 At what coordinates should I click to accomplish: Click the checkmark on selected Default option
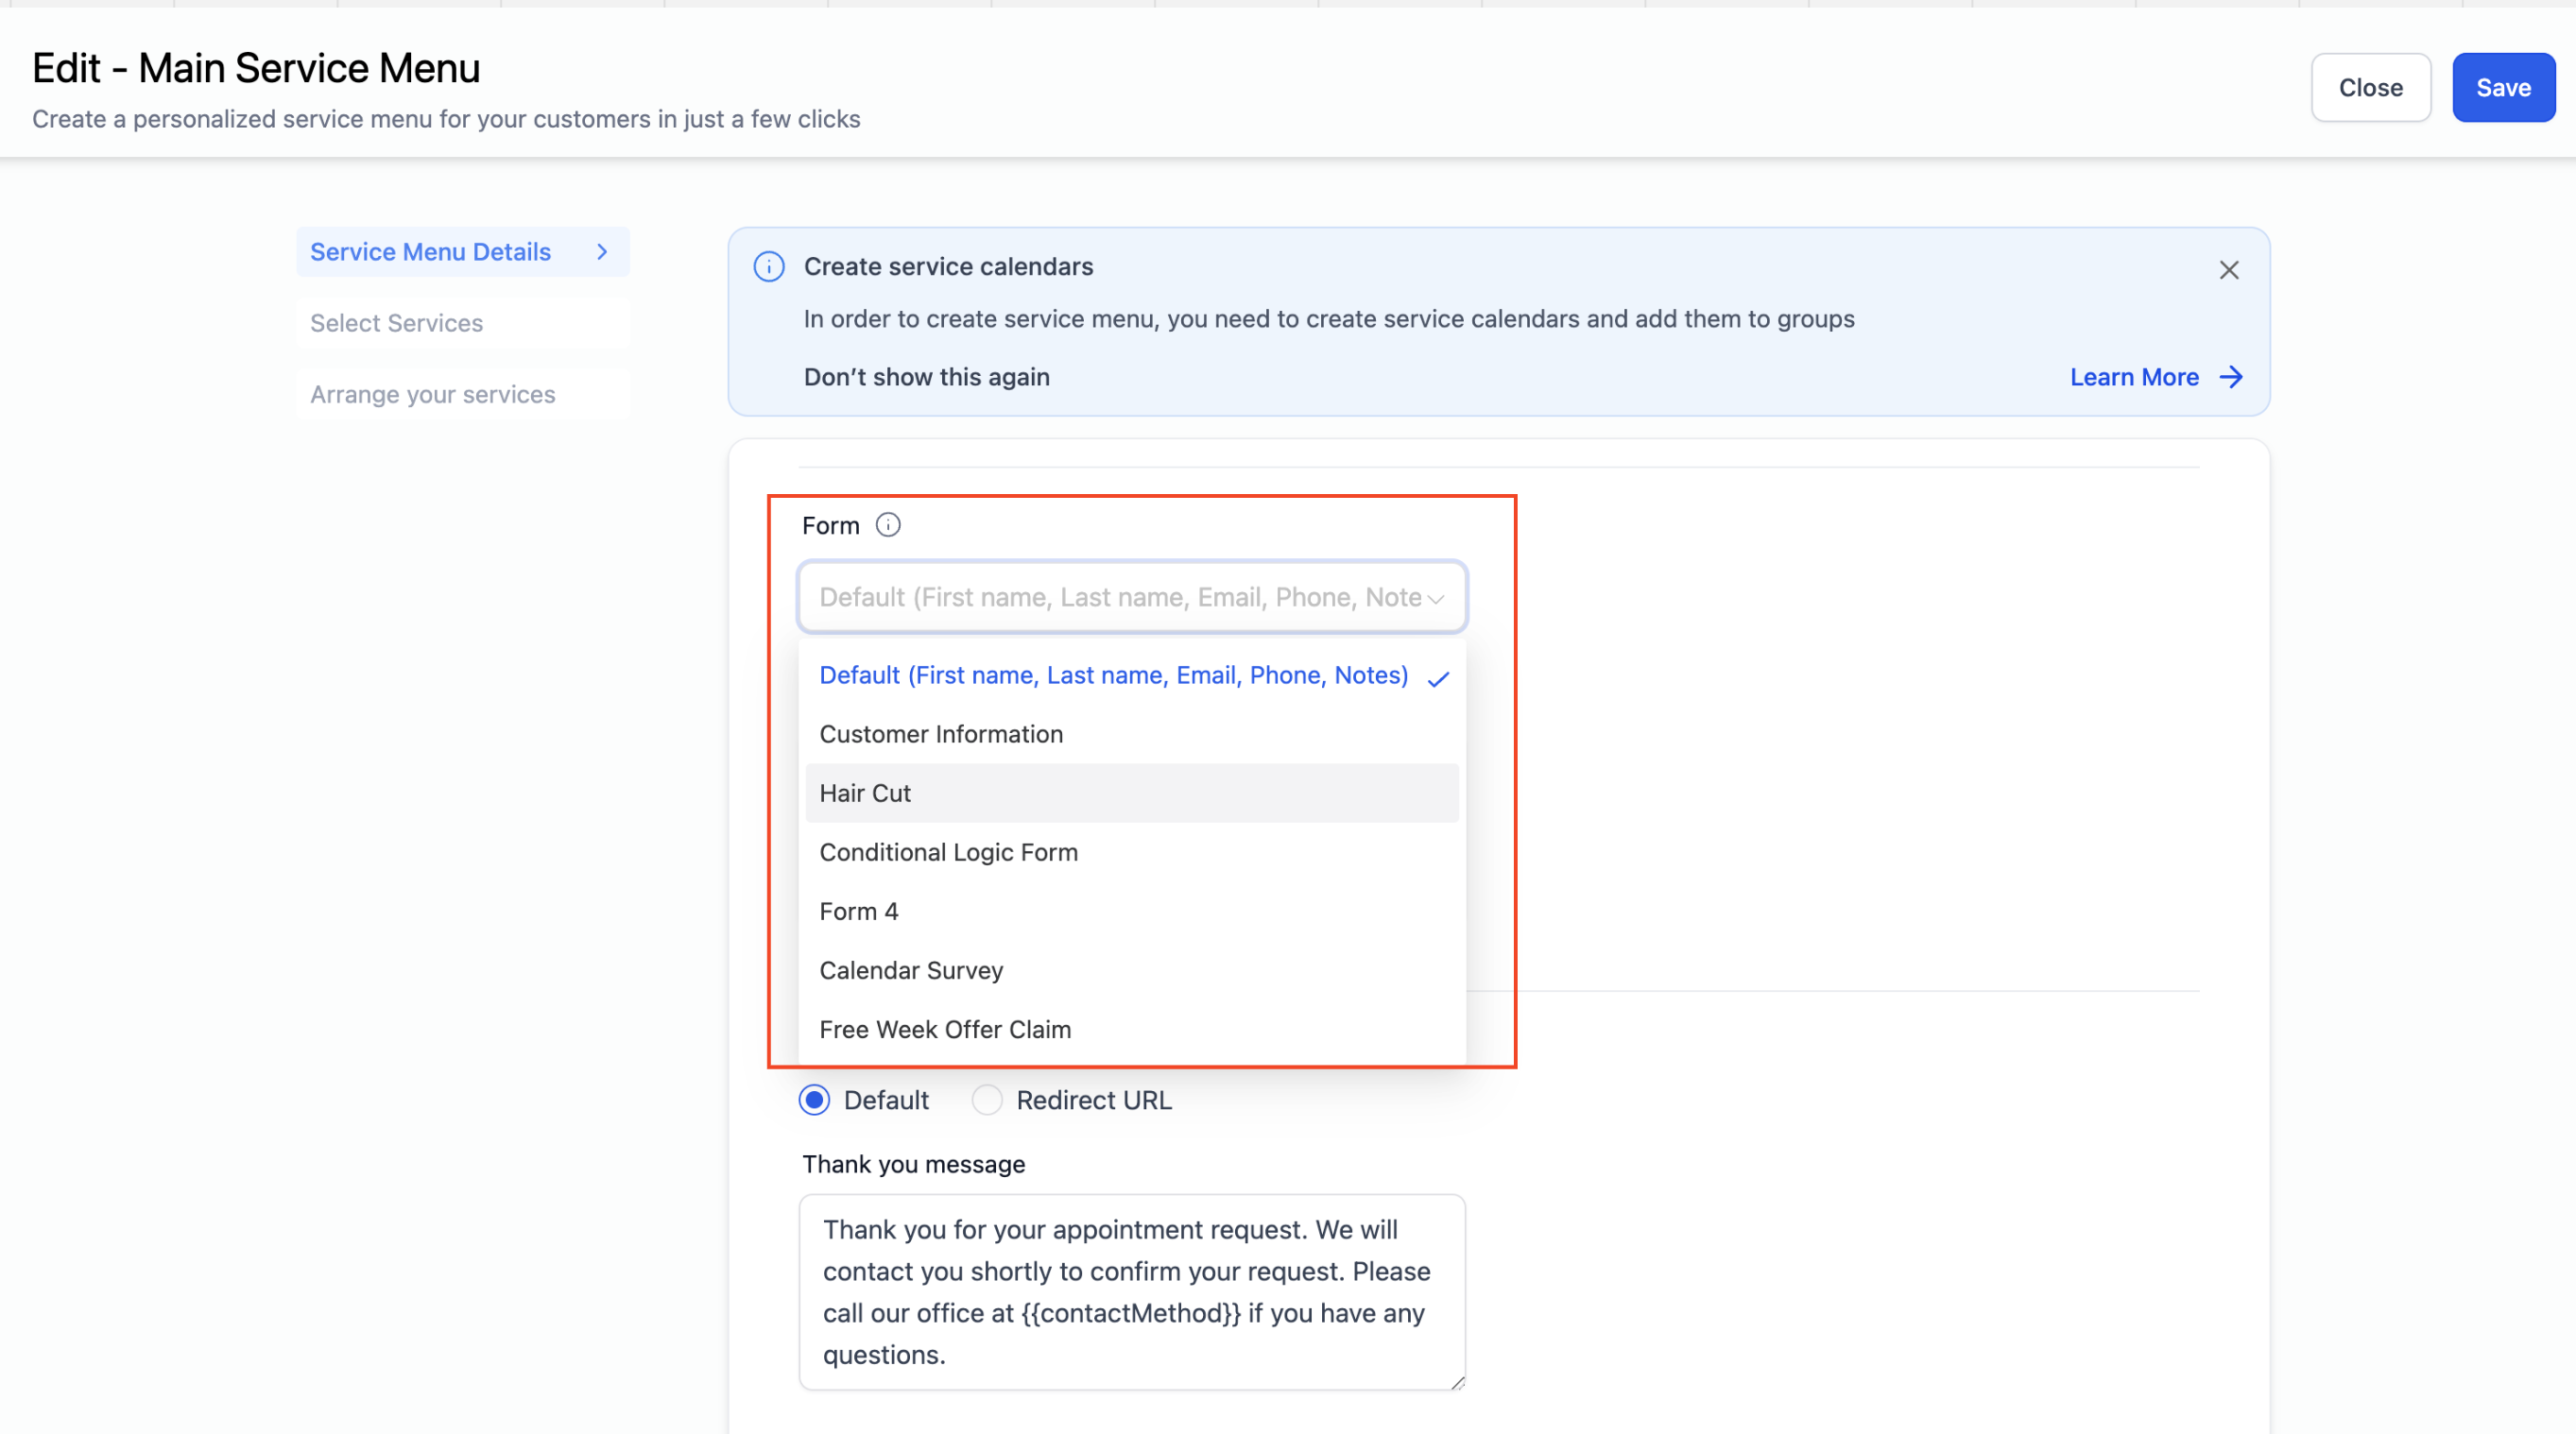pos(1438,679)
